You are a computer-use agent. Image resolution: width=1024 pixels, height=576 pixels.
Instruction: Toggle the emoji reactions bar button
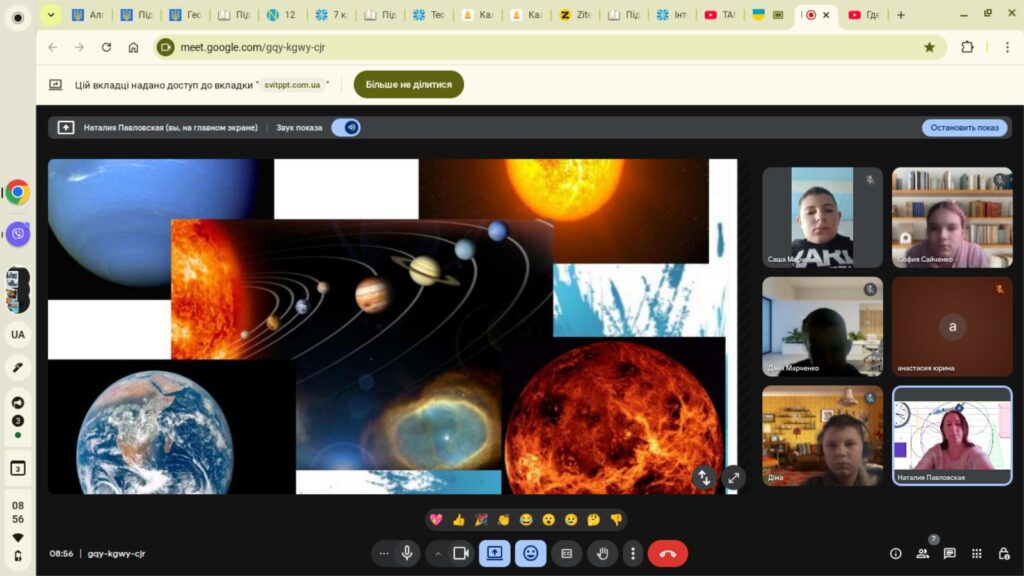(x=530, y=553)
